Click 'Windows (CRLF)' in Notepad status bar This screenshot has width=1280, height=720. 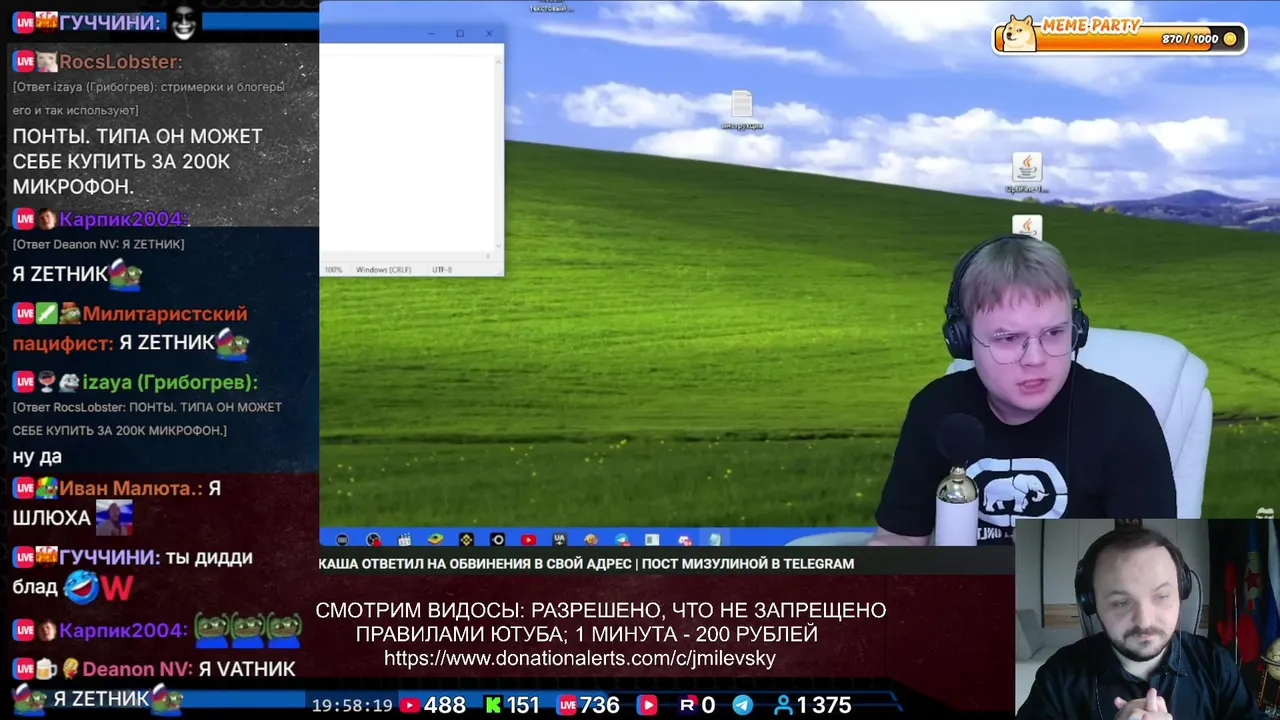coord(383,270)
